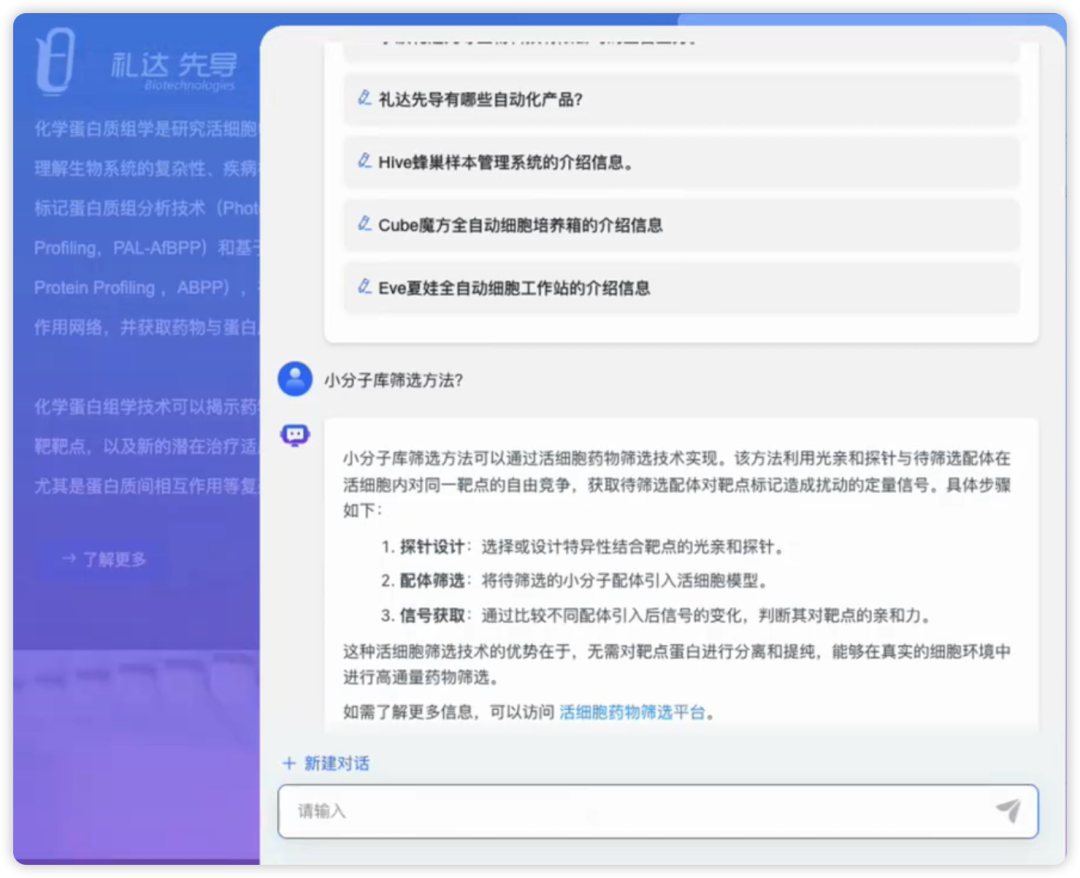
Task: Ask about Eve夏娃全自动细胞工作站 via suggestion
Action: pyautogui.click(x=514, y=288)
